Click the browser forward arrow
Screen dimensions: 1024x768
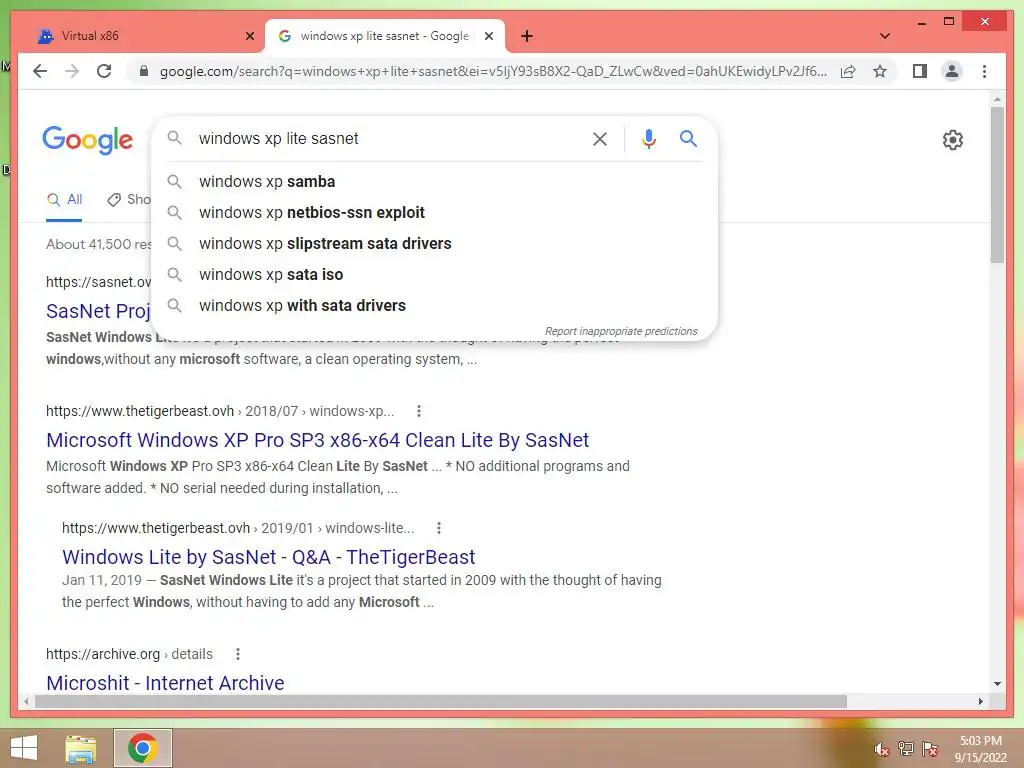point(72,71)
